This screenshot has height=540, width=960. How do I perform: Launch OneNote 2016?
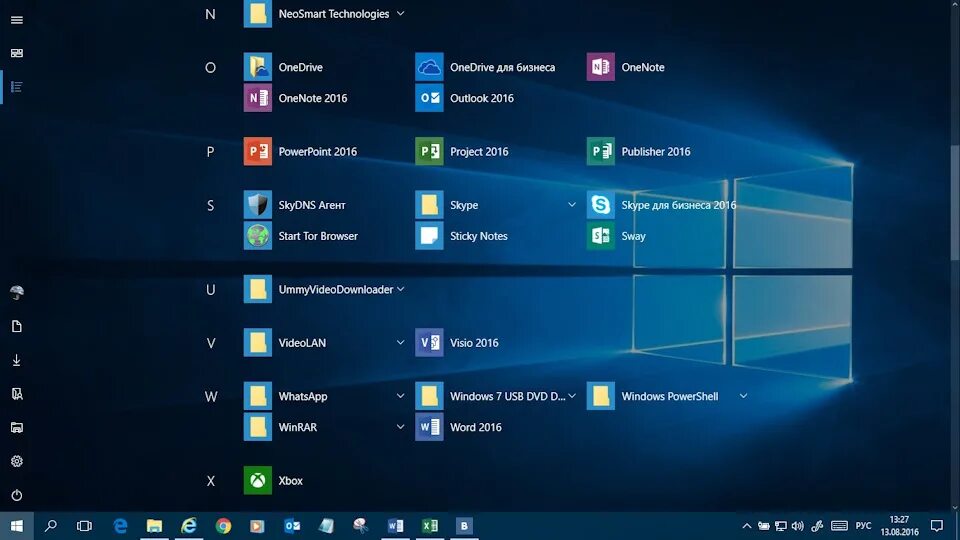coord(296,98)
